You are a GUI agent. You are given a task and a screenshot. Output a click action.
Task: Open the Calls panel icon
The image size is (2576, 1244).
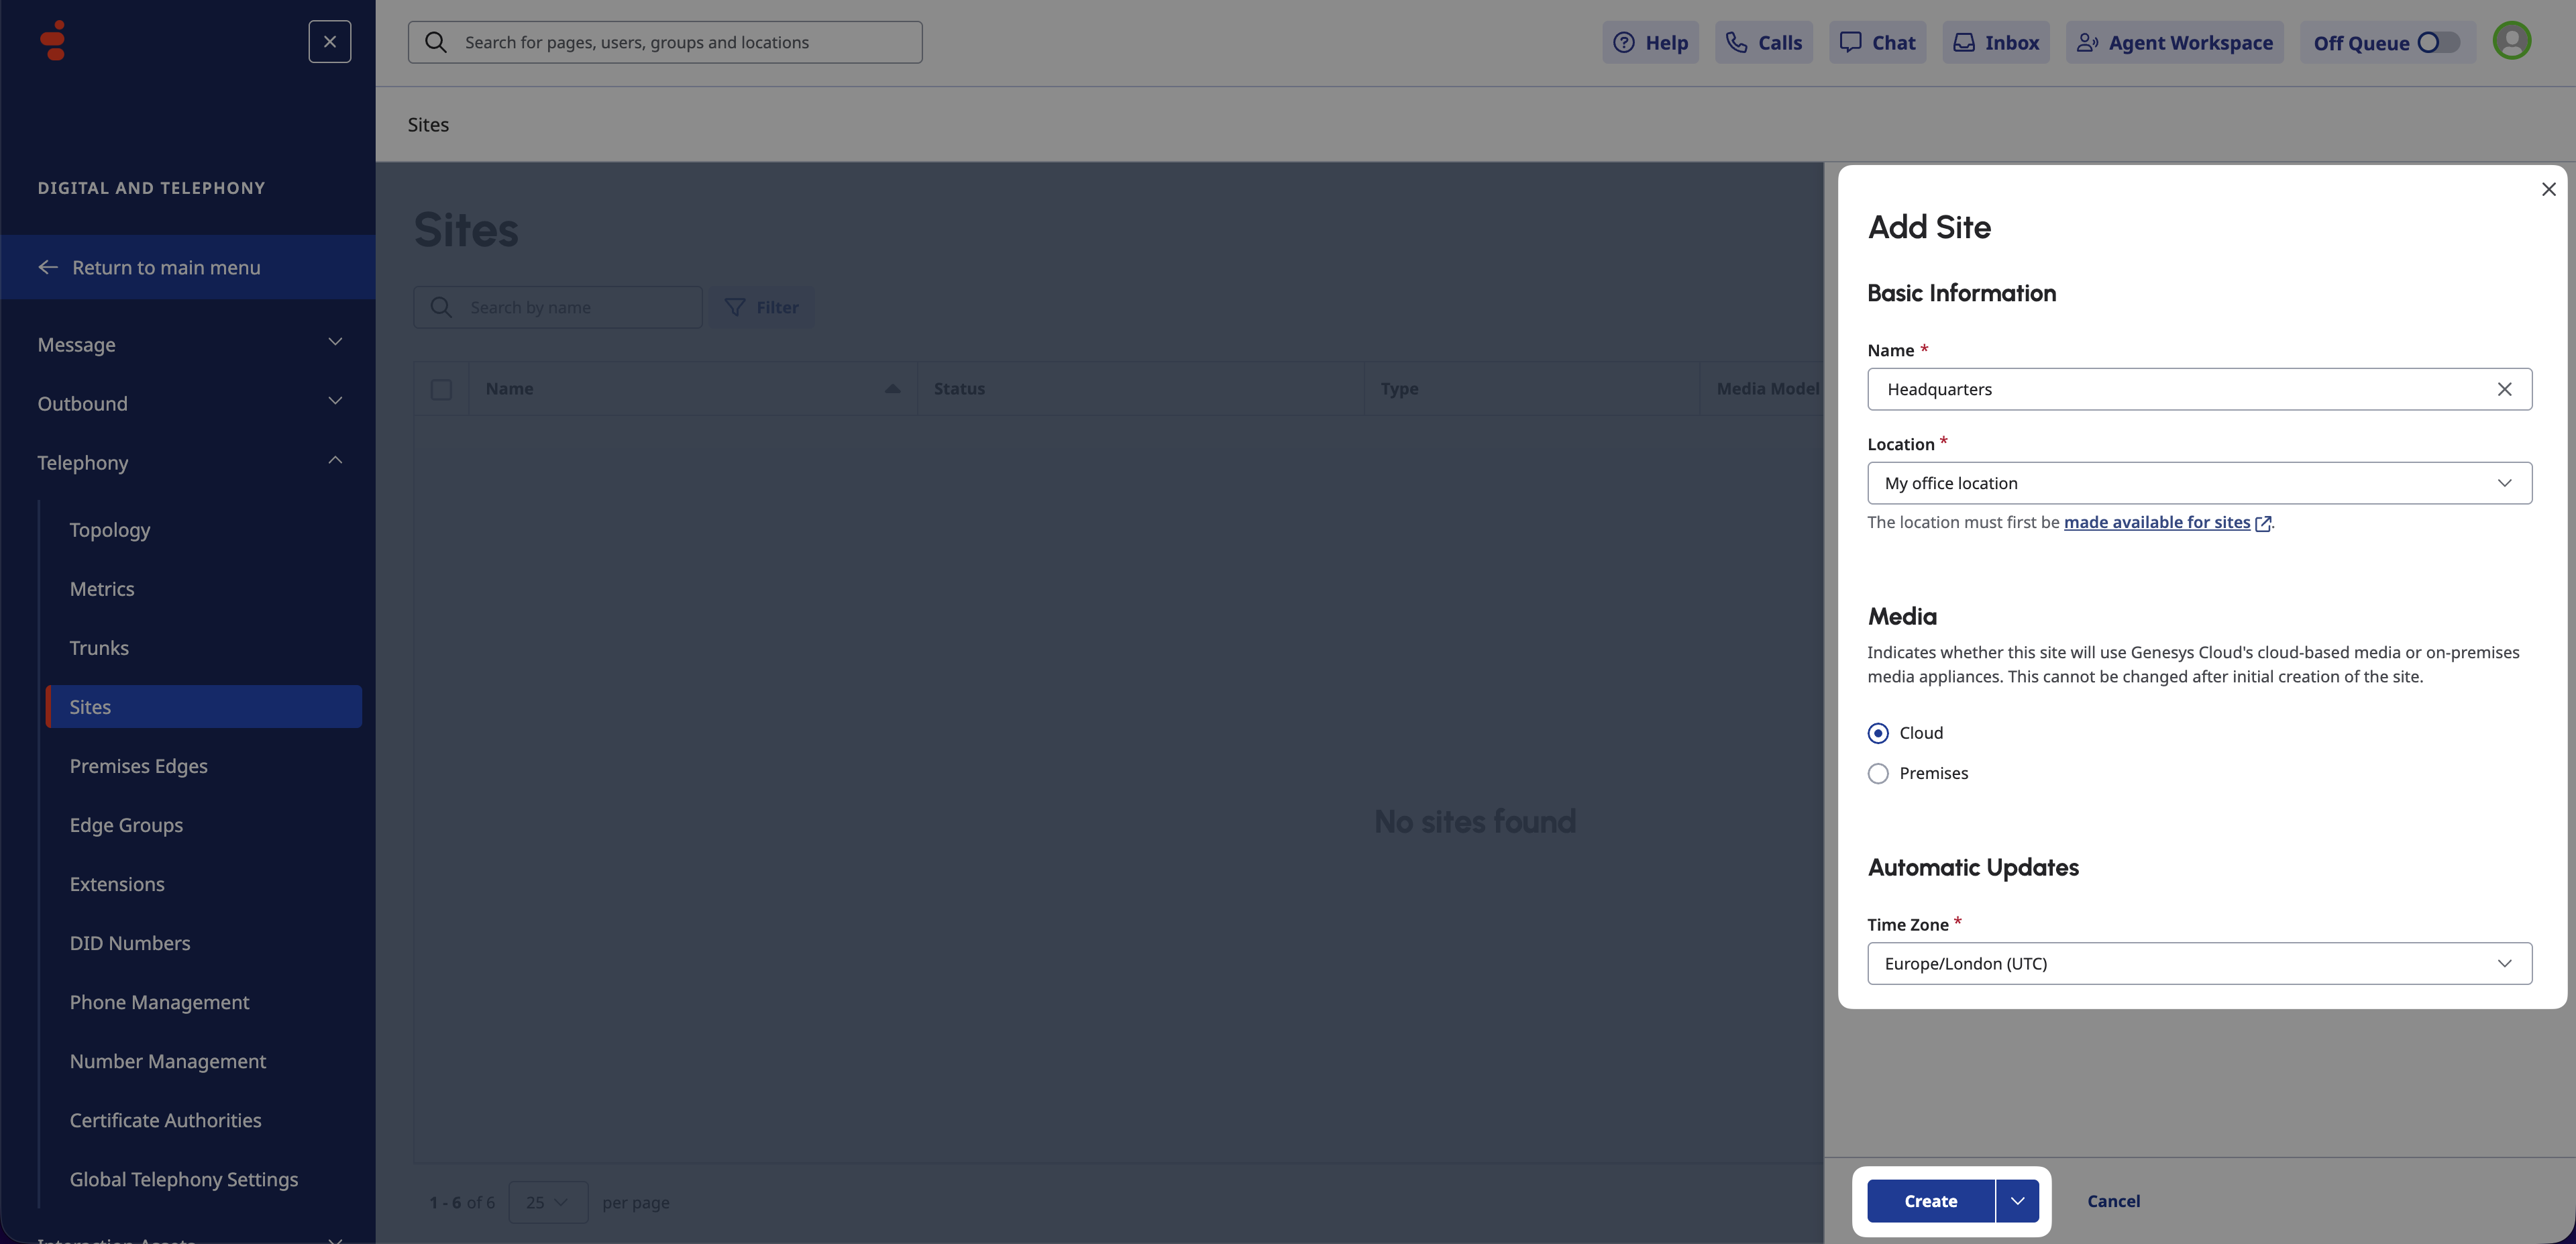[x=1737, y=42]
